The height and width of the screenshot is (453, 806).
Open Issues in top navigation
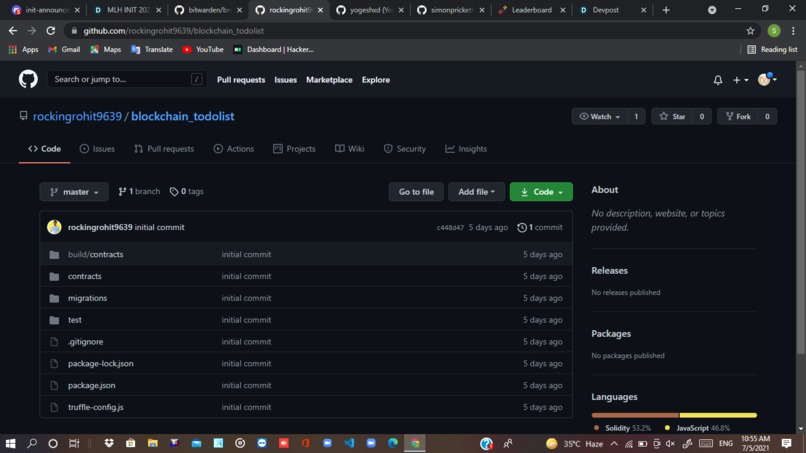[x=285, y=80]
